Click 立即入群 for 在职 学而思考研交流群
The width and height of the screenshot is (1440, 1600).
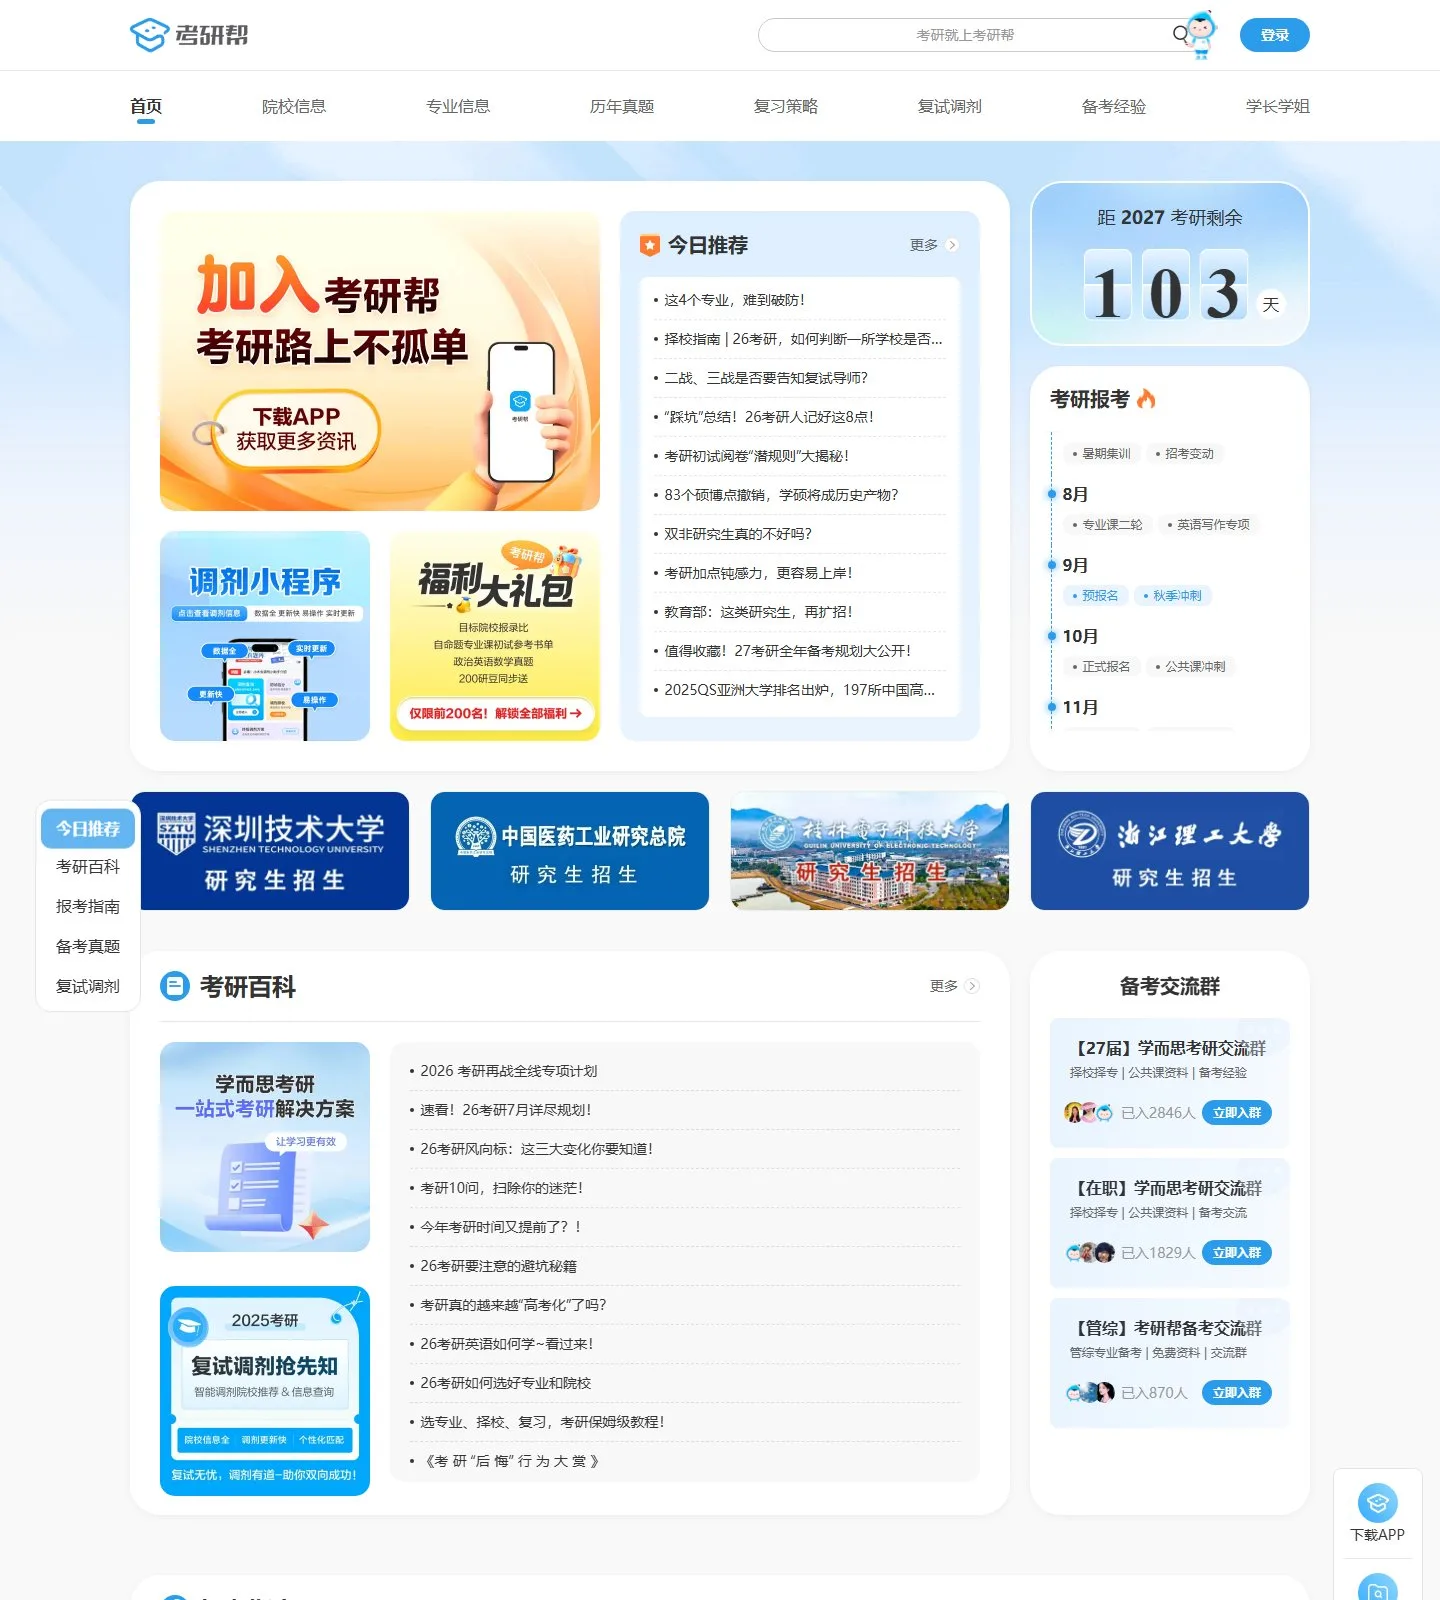coord(1237,1252)
